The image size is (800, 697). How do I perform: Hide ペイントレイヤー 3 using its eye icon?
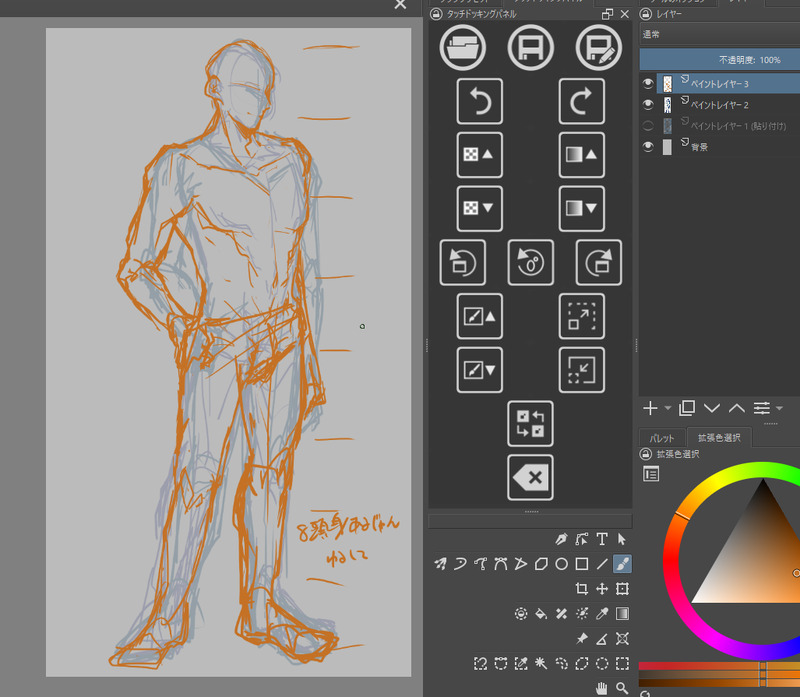[648, 84]
